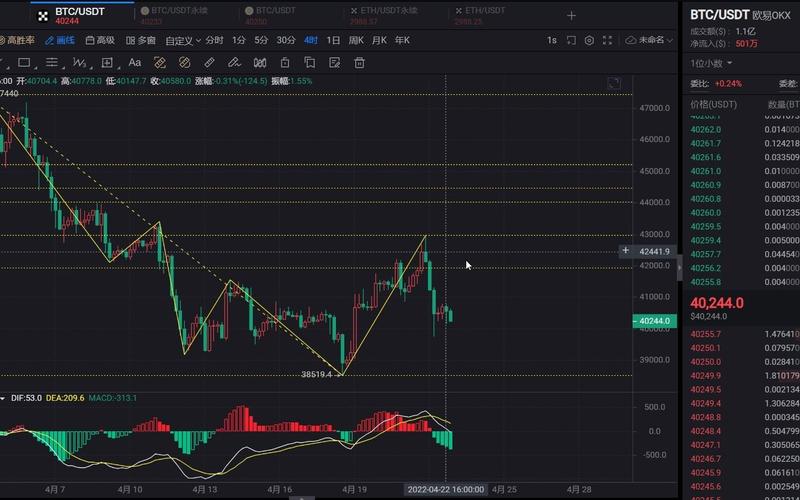Expand the chart with the corner expand icon

pyautogui.click(x=614, y=83)
